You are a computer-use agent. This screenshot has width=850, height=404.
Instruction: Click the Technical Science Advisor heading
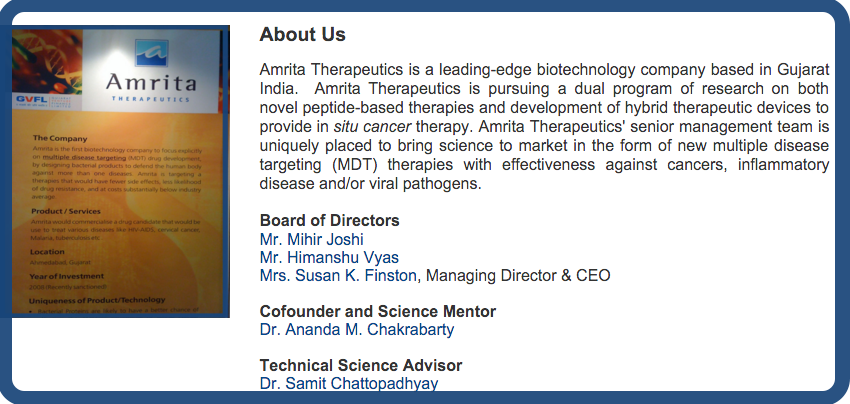point(360,365)
